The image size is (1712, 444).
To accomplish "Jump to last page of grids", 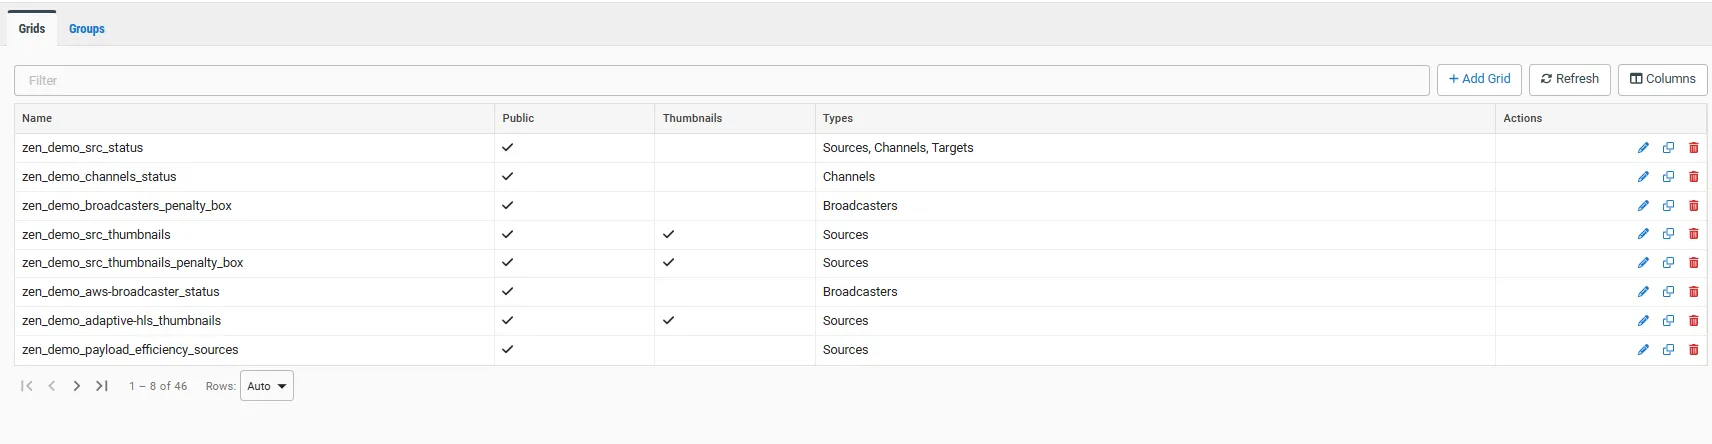I will click(102, 386).
